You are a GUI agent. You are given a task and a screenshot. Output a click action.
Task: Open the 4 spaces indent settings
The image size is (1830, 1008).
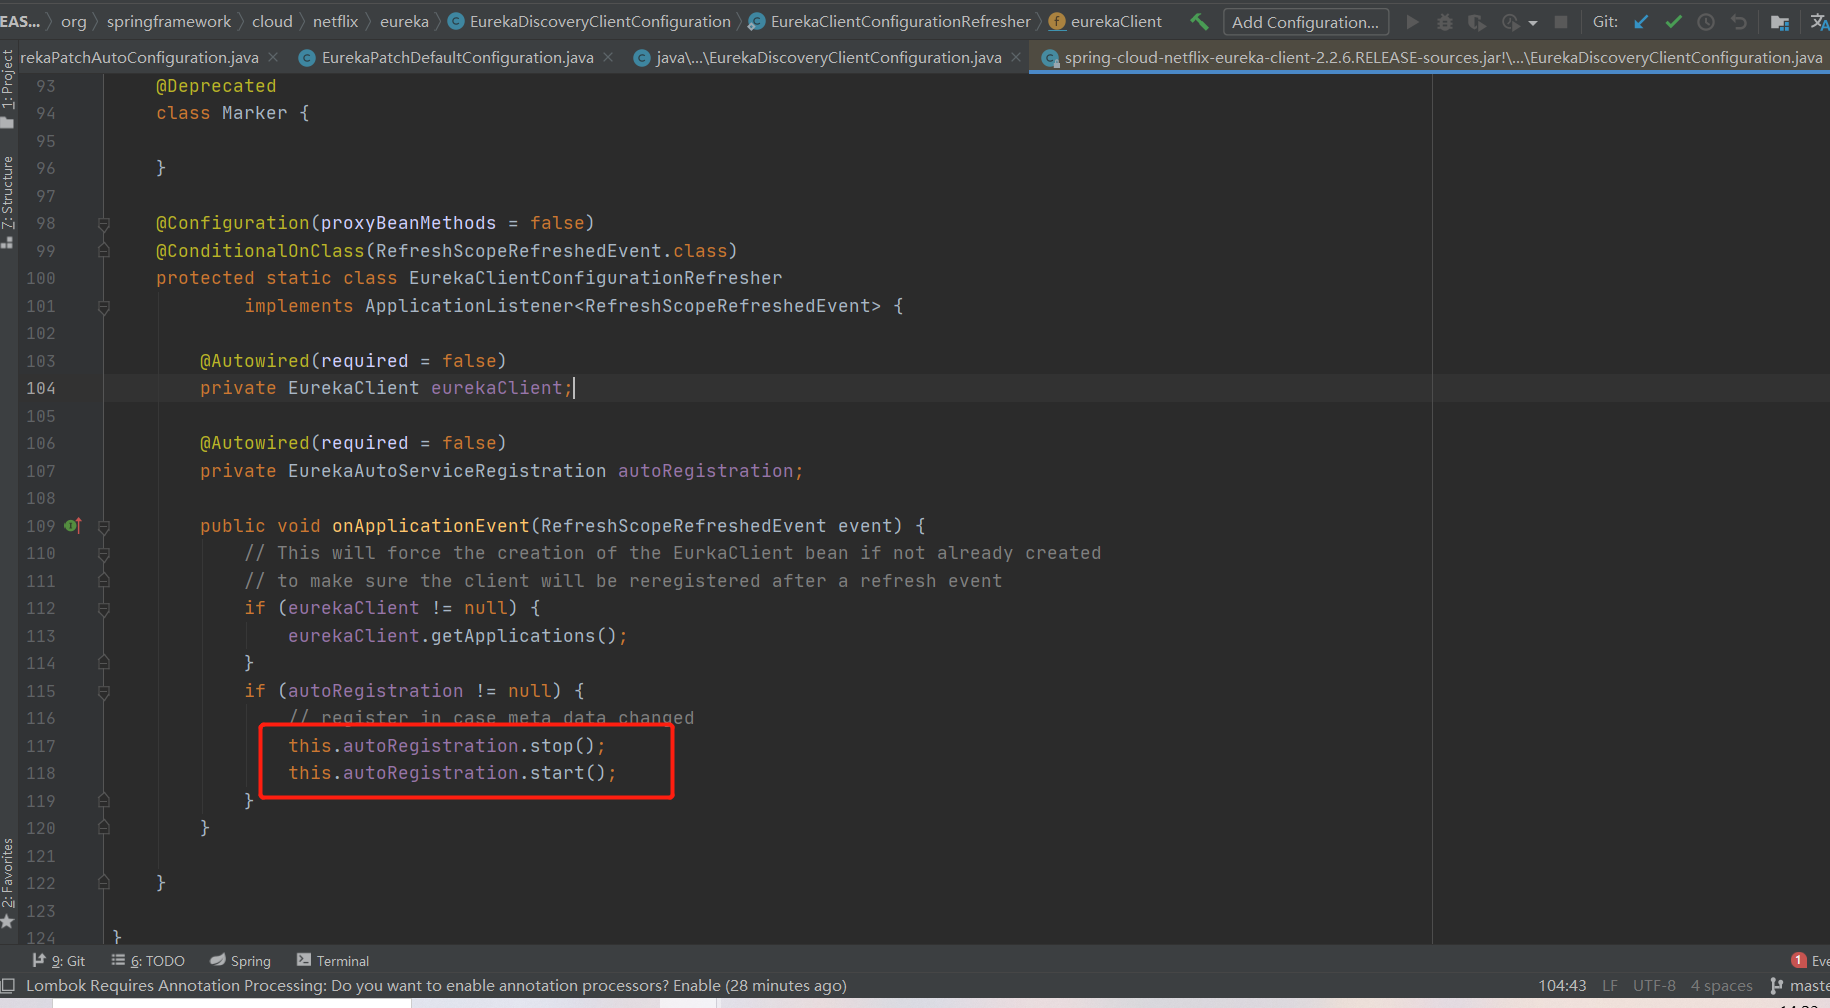1721,986
